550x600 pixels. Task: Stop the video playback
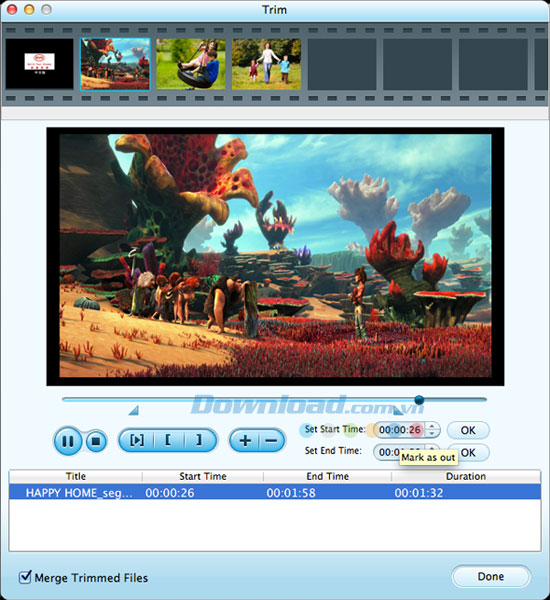click(x=96, y=441)
